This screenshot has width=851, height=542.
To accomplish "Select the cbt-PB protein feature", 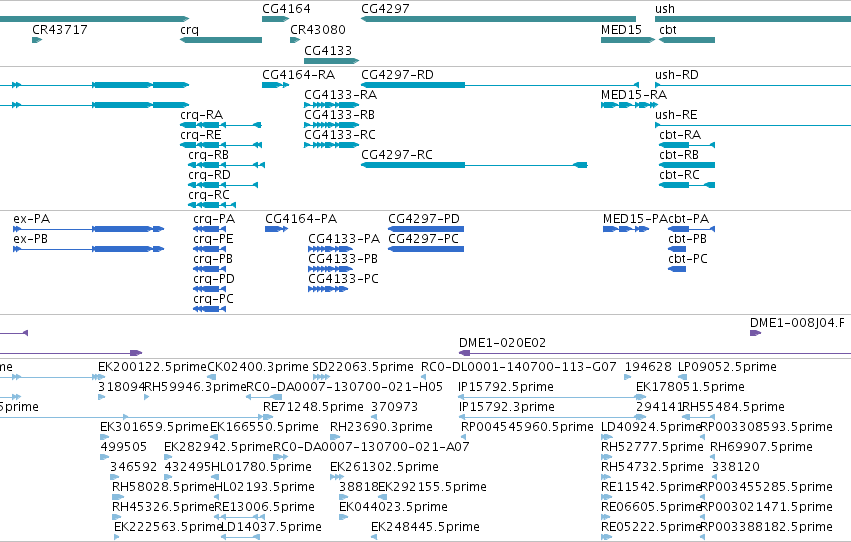I will pos(677,249).
